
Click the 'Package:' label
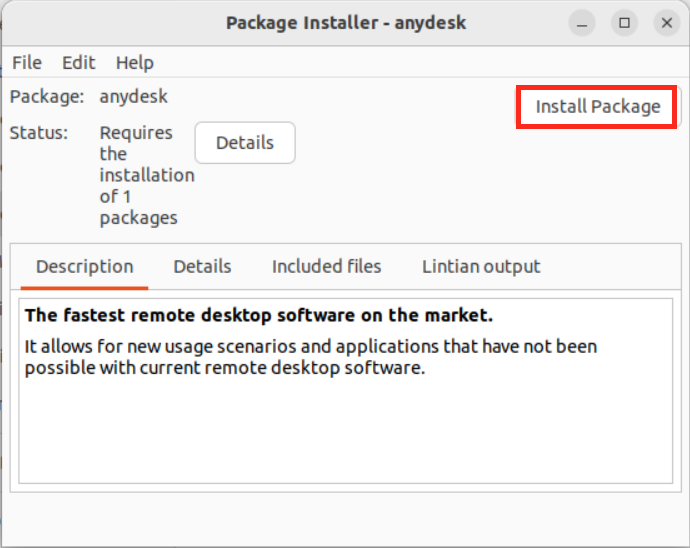[x=47, y=97]
